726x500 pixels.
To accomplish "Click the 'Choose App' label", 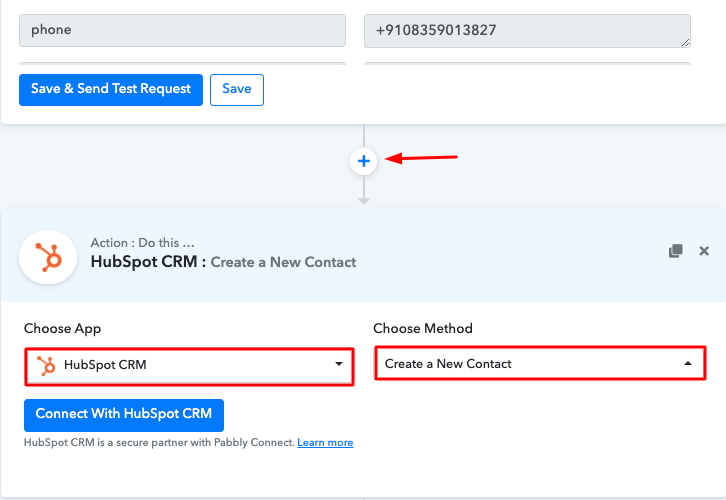I will 63,328.
